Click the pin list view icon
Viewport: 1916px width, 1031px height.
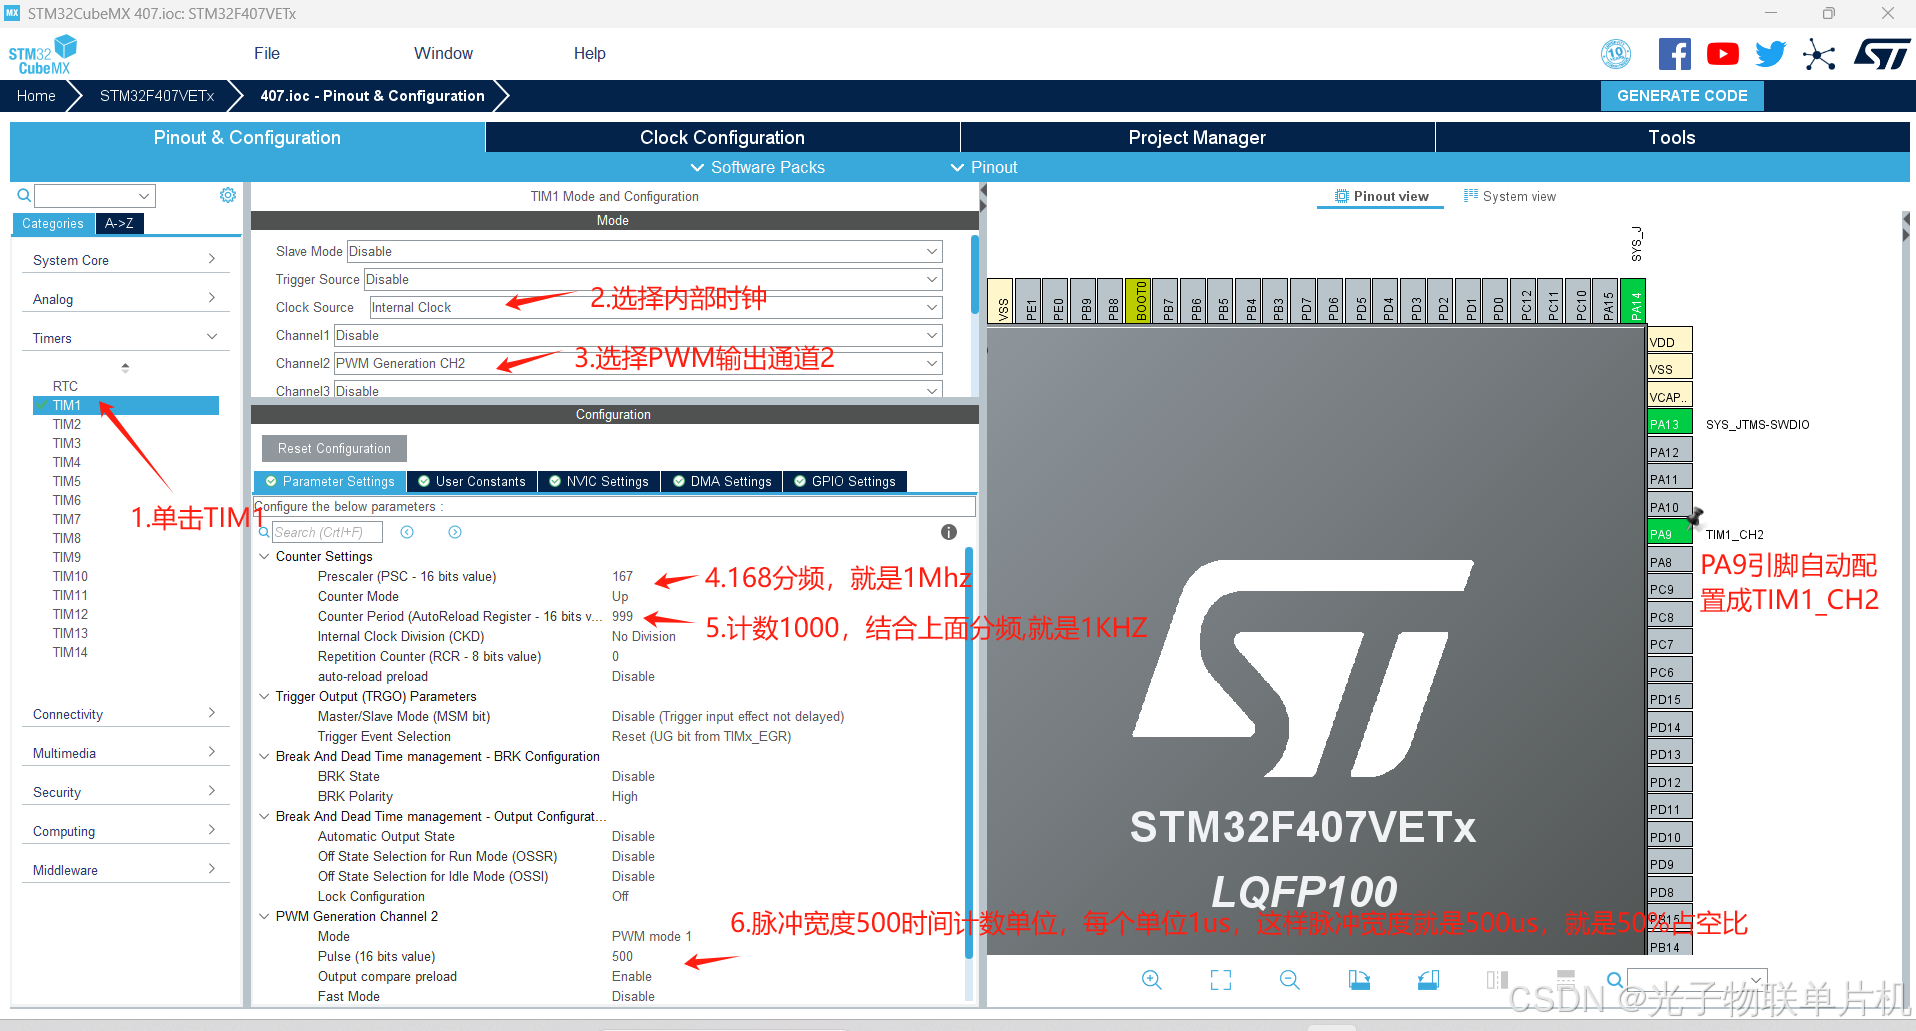tap(1566, 980)
